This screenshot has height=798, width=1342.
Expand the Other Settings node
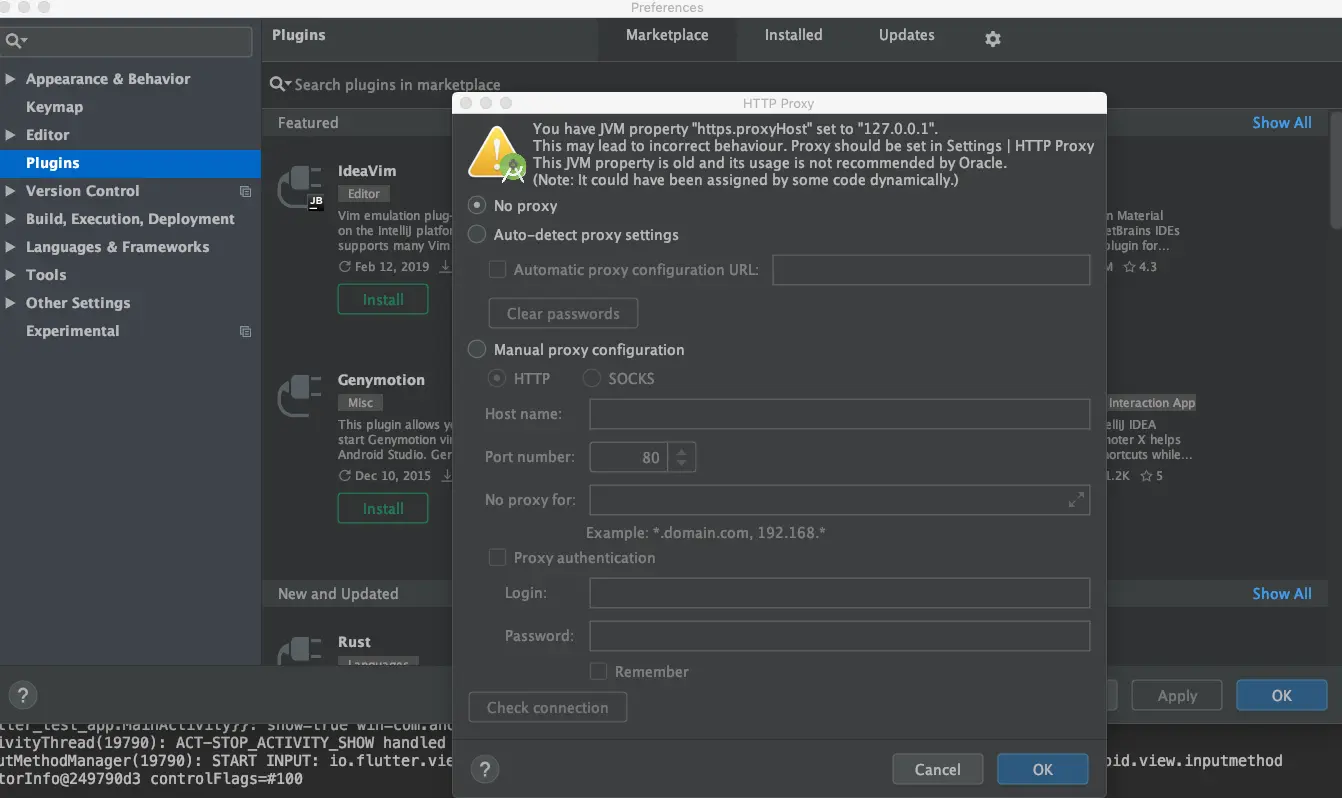click(10, 303)
